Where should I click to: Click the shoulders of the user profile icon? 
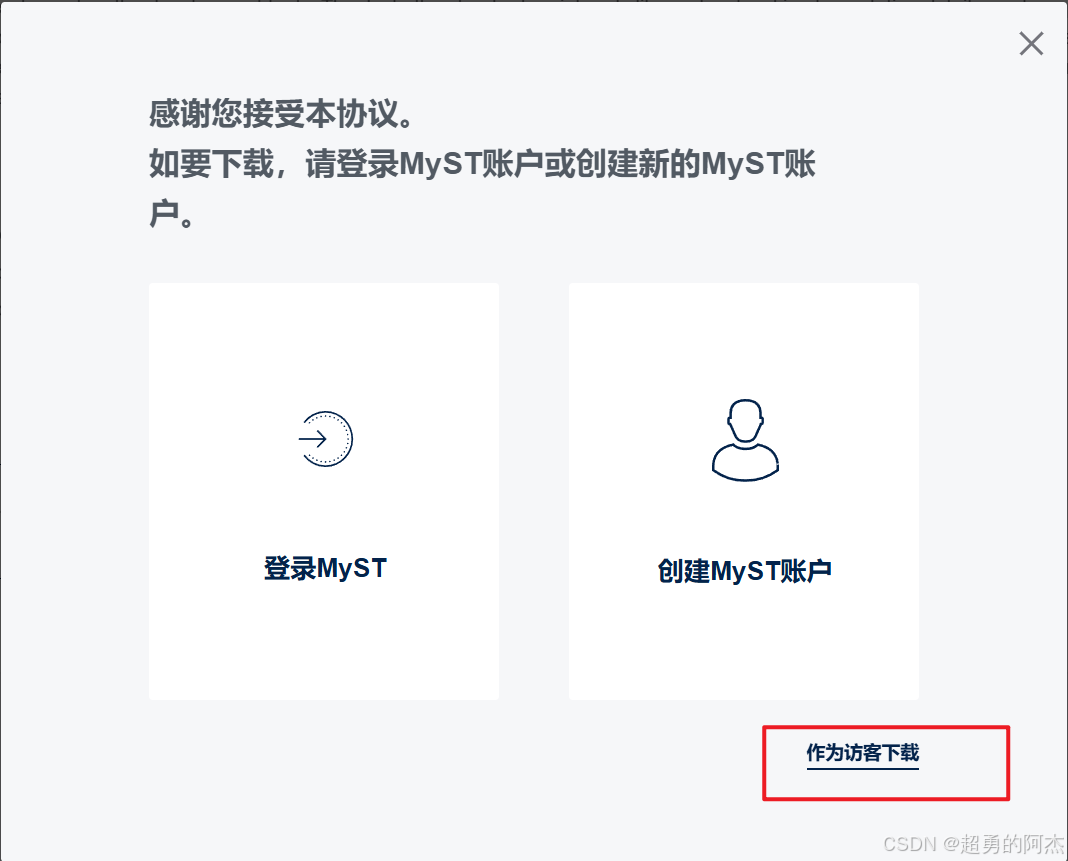tap(745, 463)
